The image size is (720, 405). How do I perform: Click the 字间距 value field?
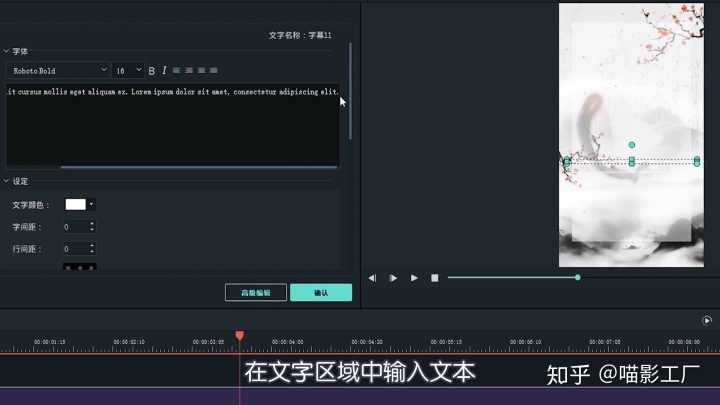pos(75,227)
